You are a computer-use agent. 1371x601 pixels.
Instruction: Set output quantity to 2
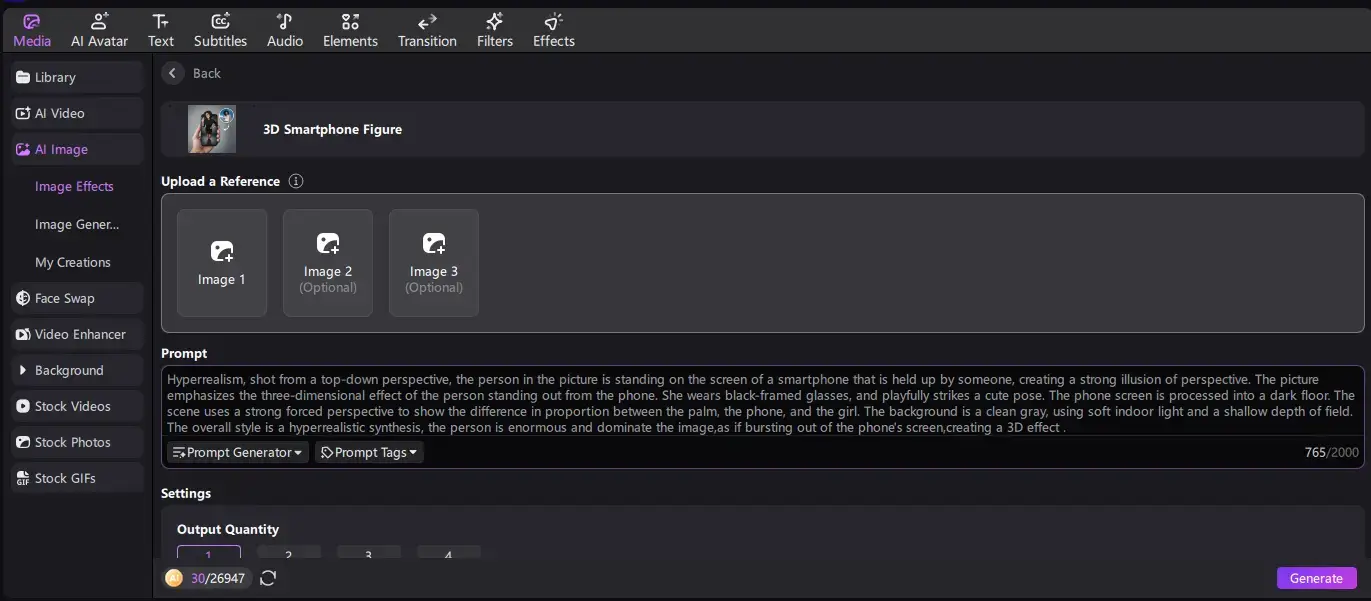(x=288, y=554)
